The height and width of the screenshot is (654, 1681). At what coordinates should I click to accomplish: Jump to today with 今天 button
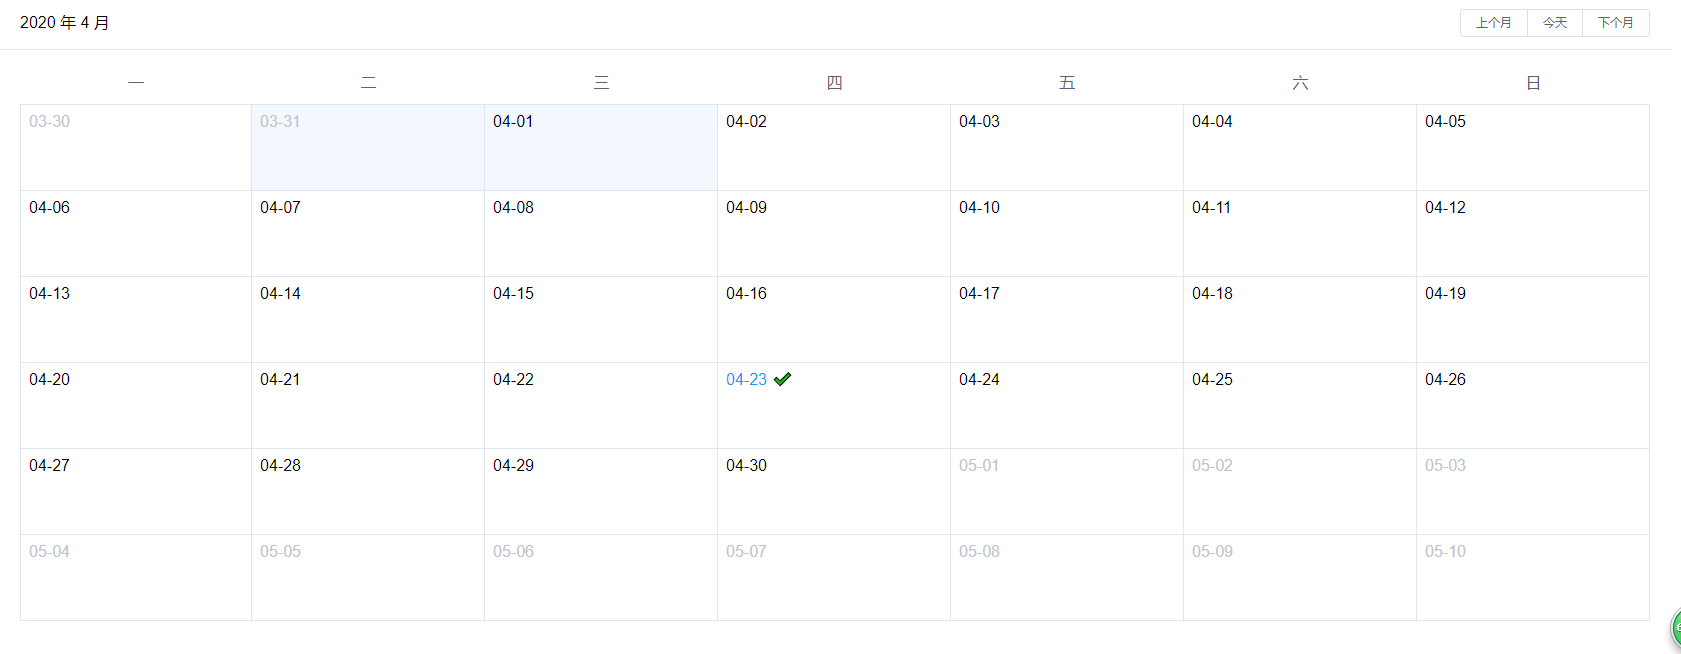(x=1554, y=23)
